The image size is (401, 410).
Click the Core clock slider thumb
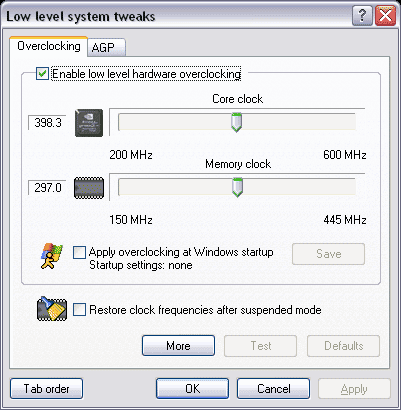(236, 122)
